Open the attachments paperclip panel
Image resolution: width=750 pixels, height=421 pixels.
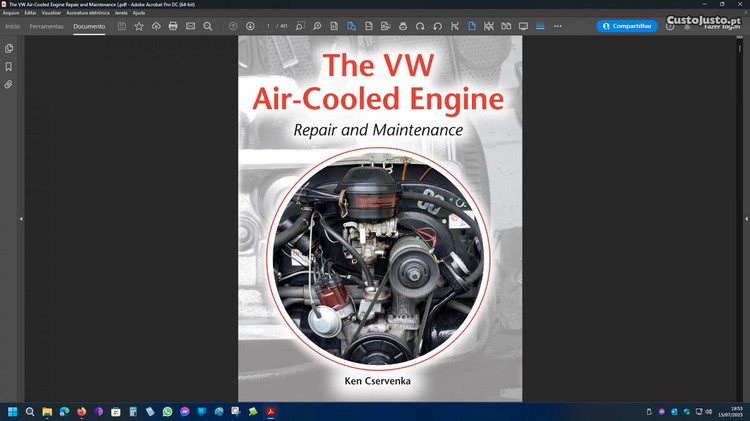9,84
